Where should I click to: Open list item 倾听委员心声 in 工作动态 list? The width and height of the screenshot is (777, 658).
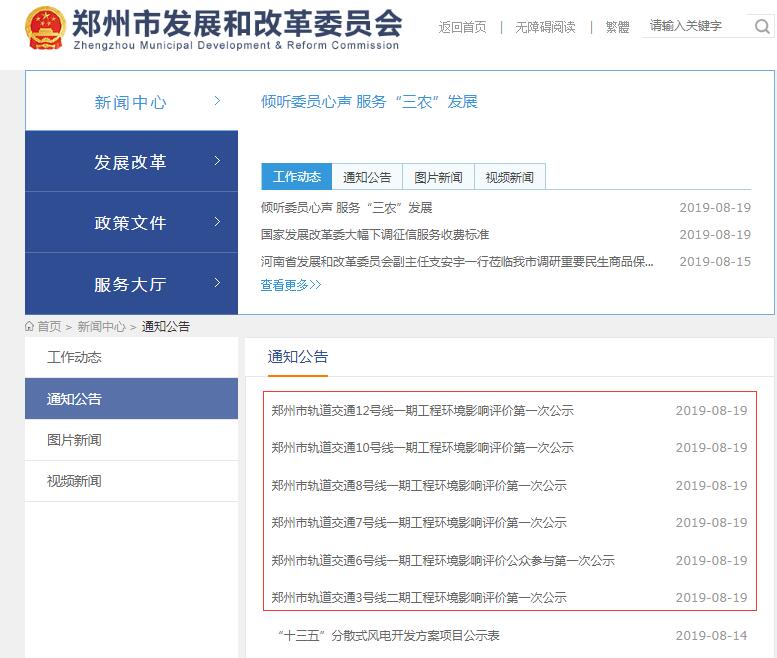click(346, 208)
